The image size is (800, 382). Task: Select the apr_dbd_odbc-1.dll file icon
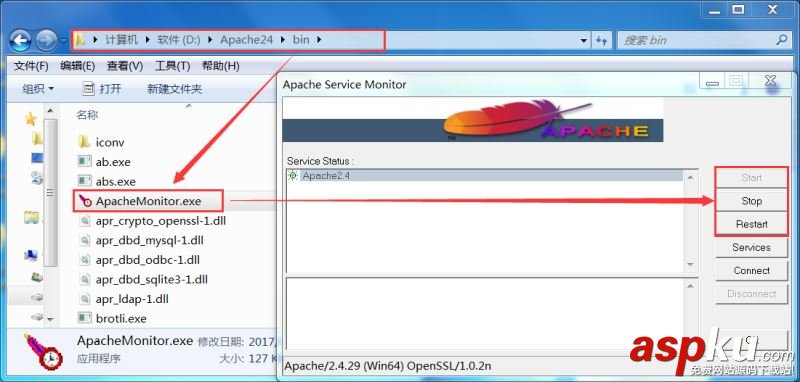pyautogui.click(x=85, y=260)
